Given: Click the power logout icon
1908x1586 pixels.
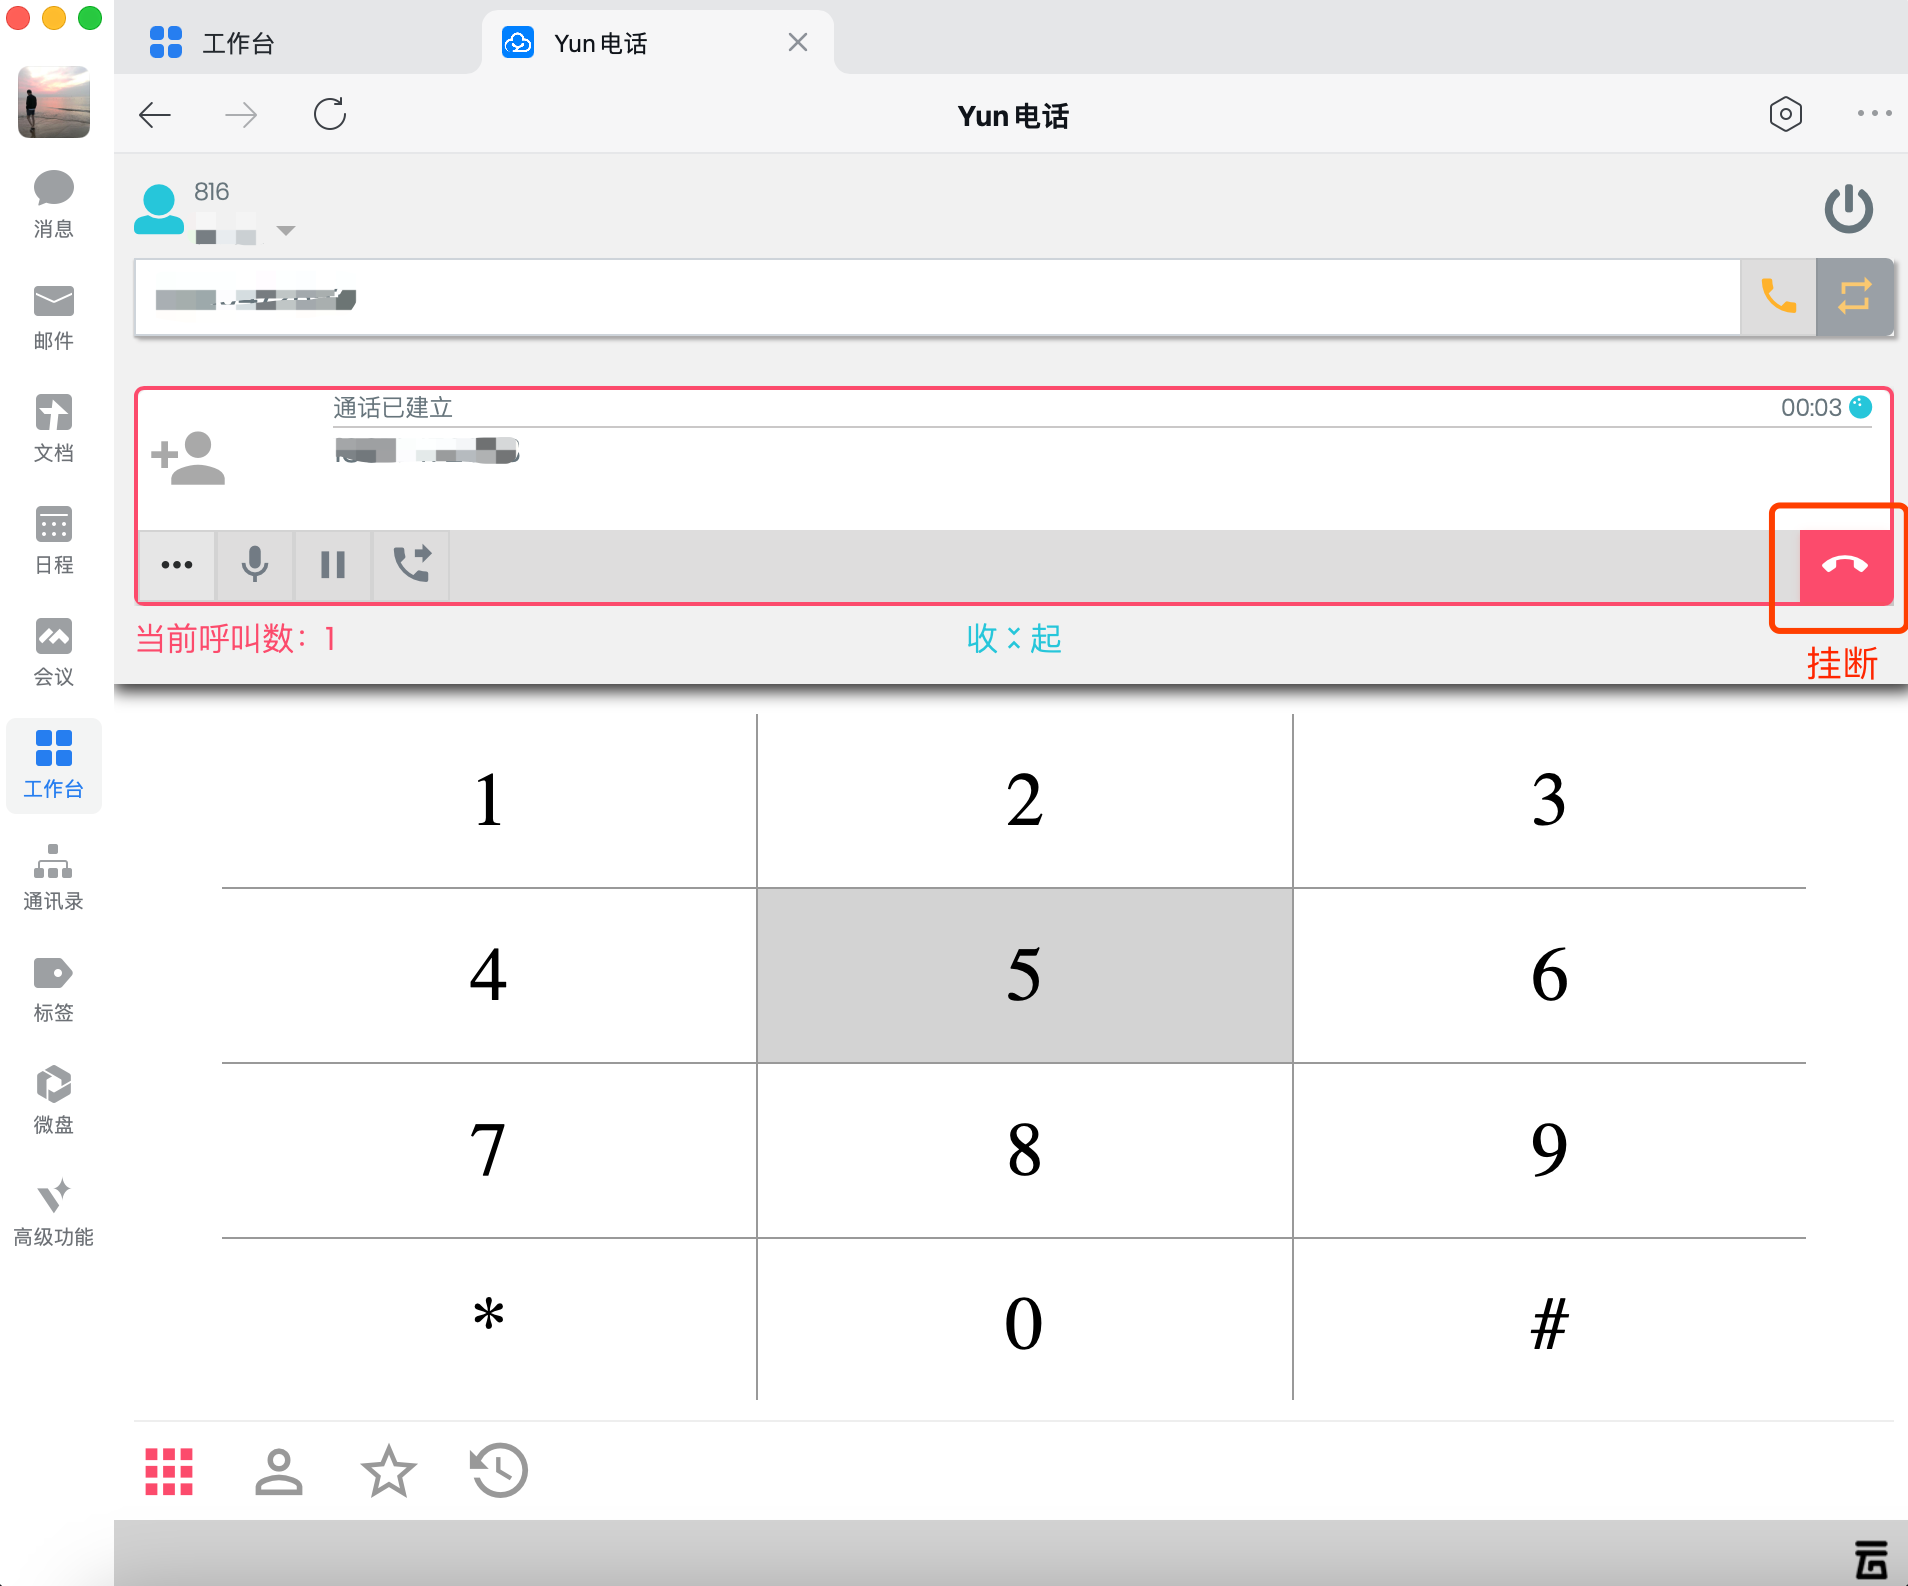Looking at the screenshot, I should (x=1848, y=208).
